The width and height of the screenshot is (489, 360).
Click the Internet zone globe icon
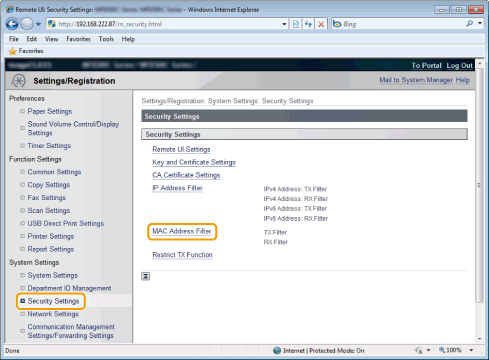tap(277, 350)
